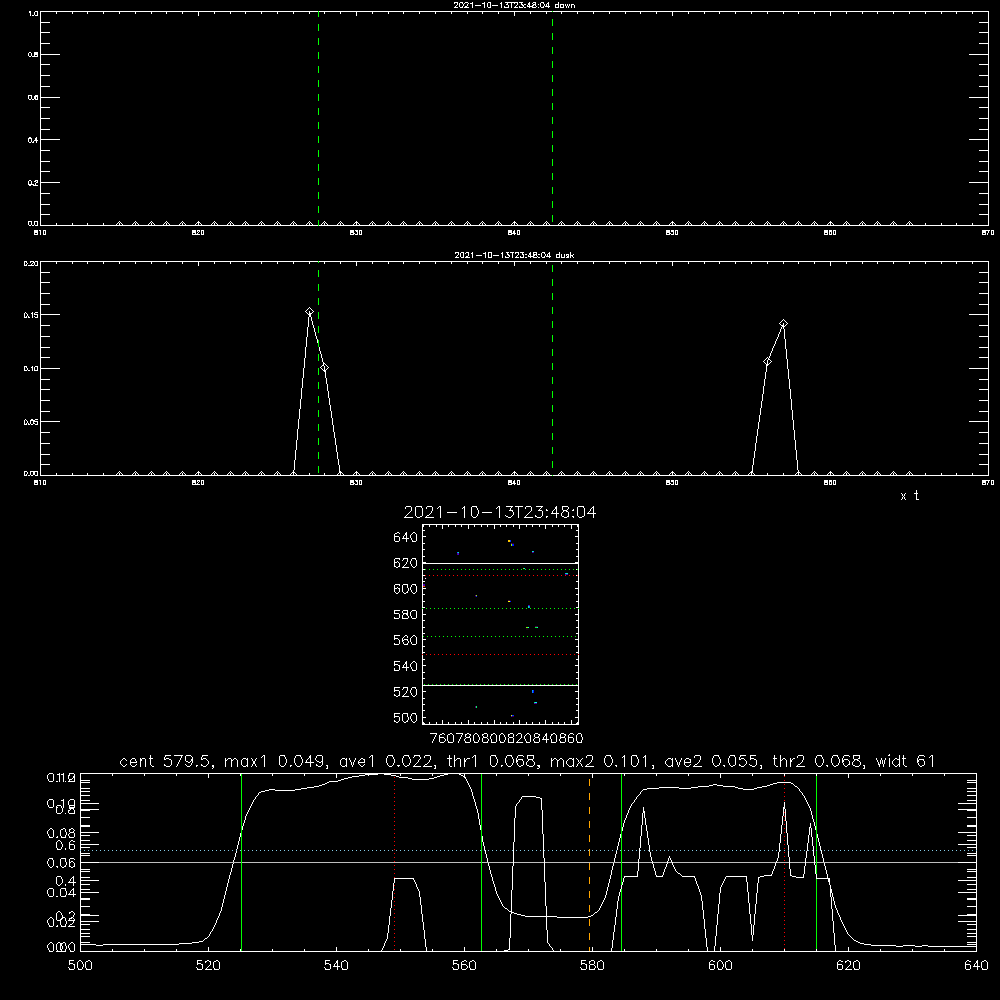Image resolution: width=1000 pixels, height=1000 pixels.
Task: Click center image y-axis label 560
Action: point(406,640)
